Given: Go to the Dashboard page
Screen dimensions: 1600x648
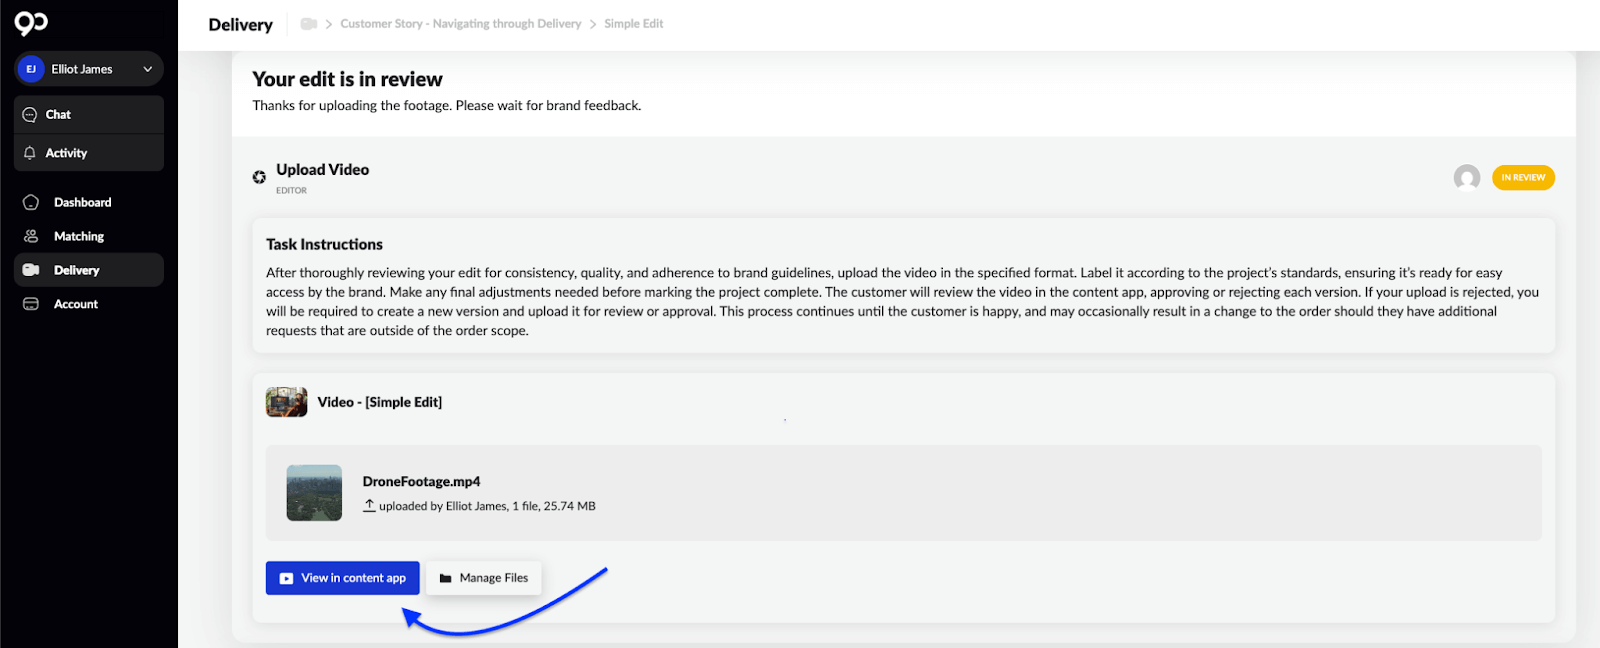Looking at the screenshot, I should [82, 202].
